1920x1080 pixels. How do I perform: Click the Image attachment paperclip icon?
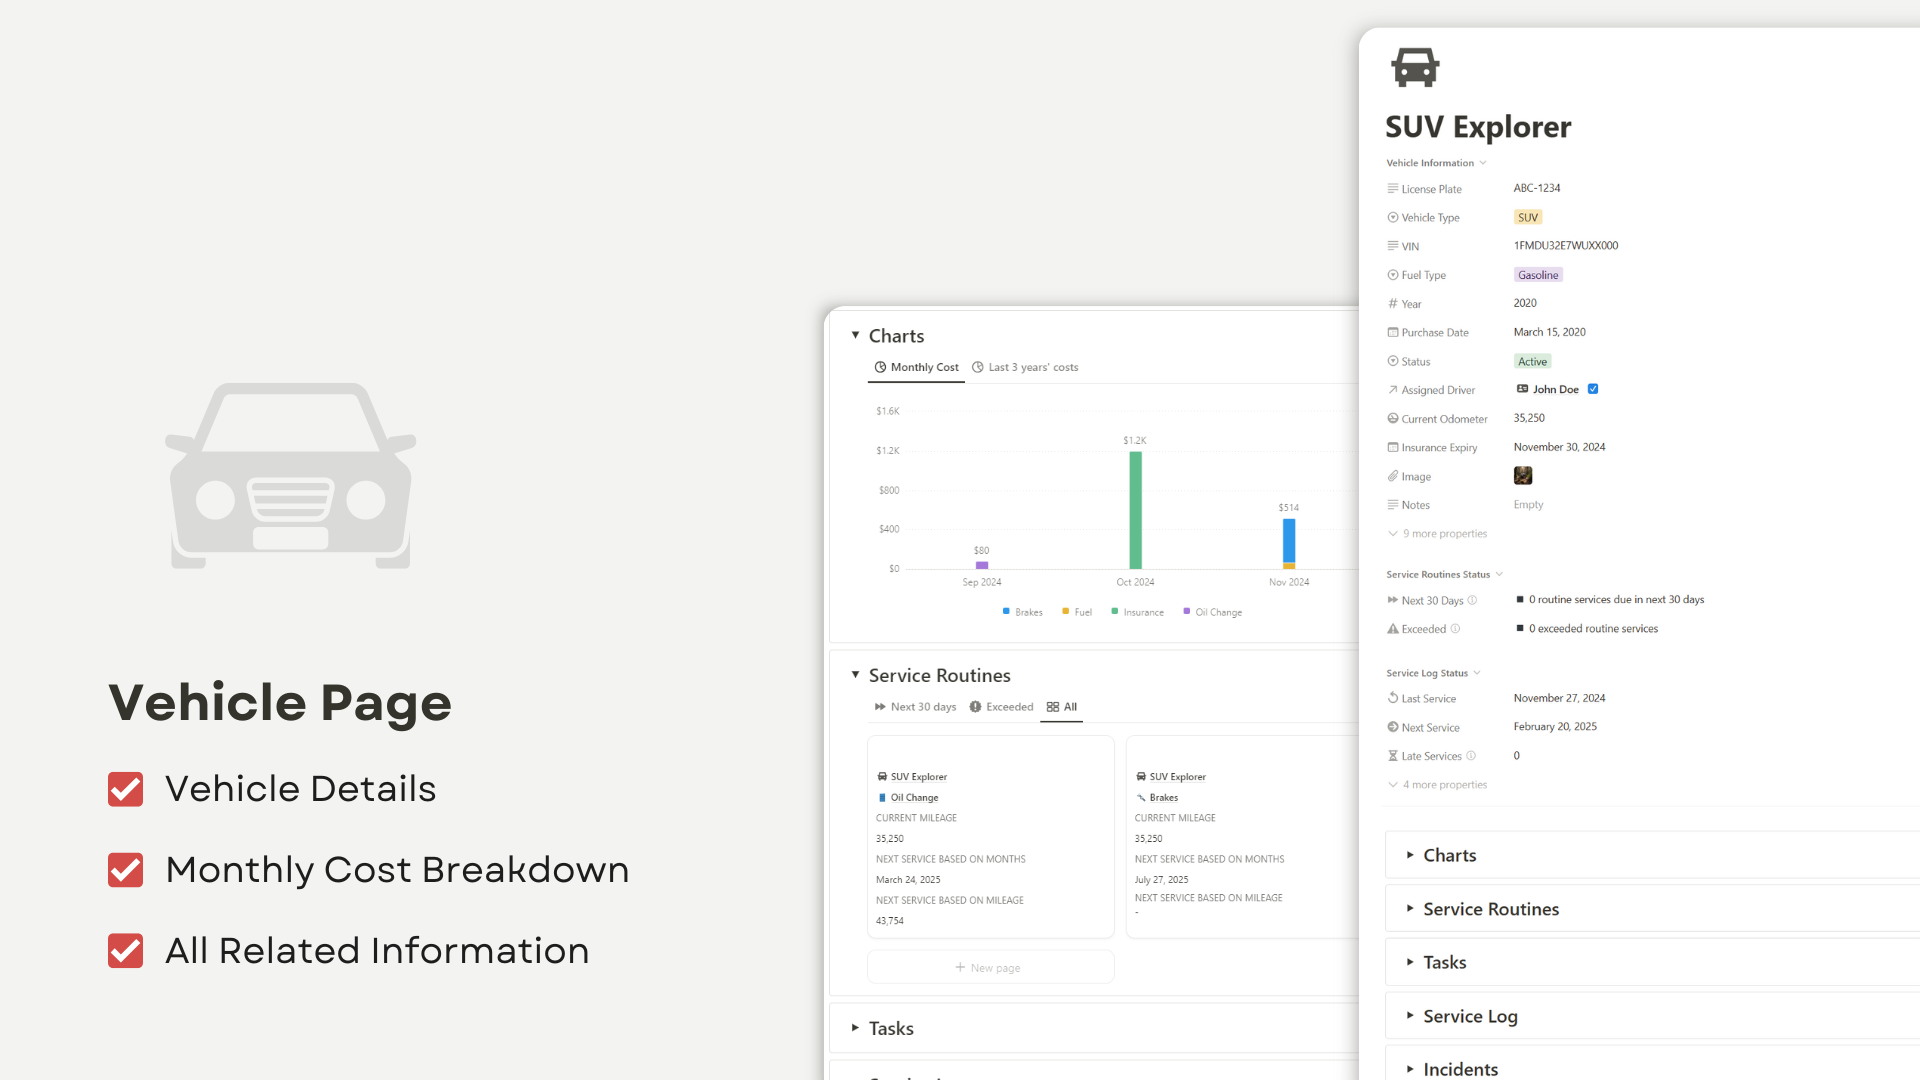tap(1392, 476)
